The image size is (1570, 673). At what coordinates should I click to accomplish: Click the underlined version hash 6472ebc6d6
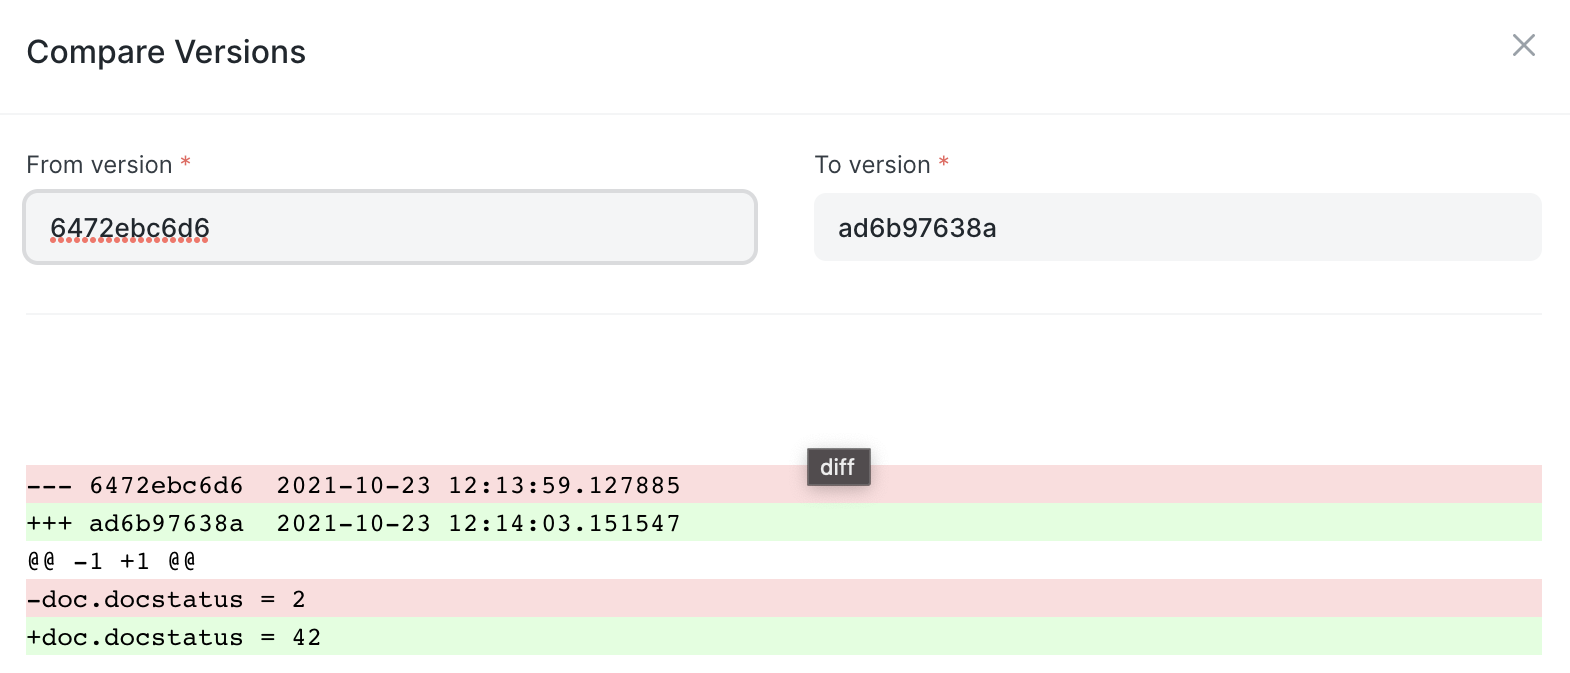[131, 227]
